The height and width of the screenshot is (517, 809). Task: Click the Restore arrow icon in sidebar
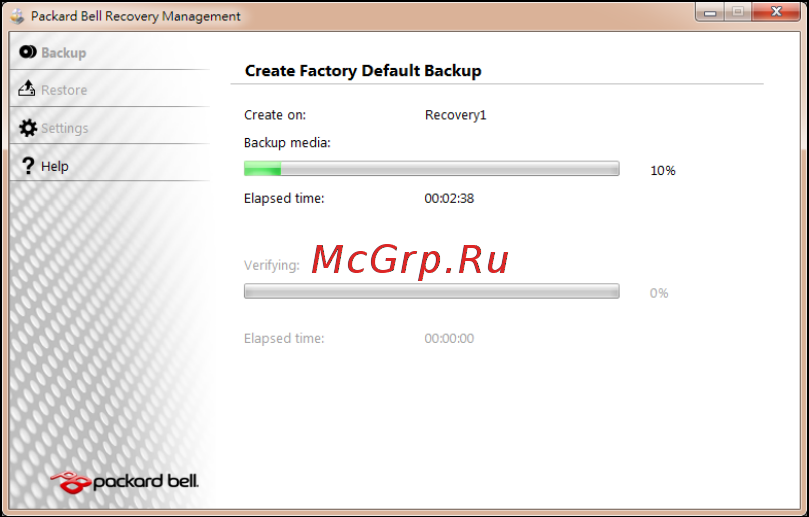tap(27, 89)
